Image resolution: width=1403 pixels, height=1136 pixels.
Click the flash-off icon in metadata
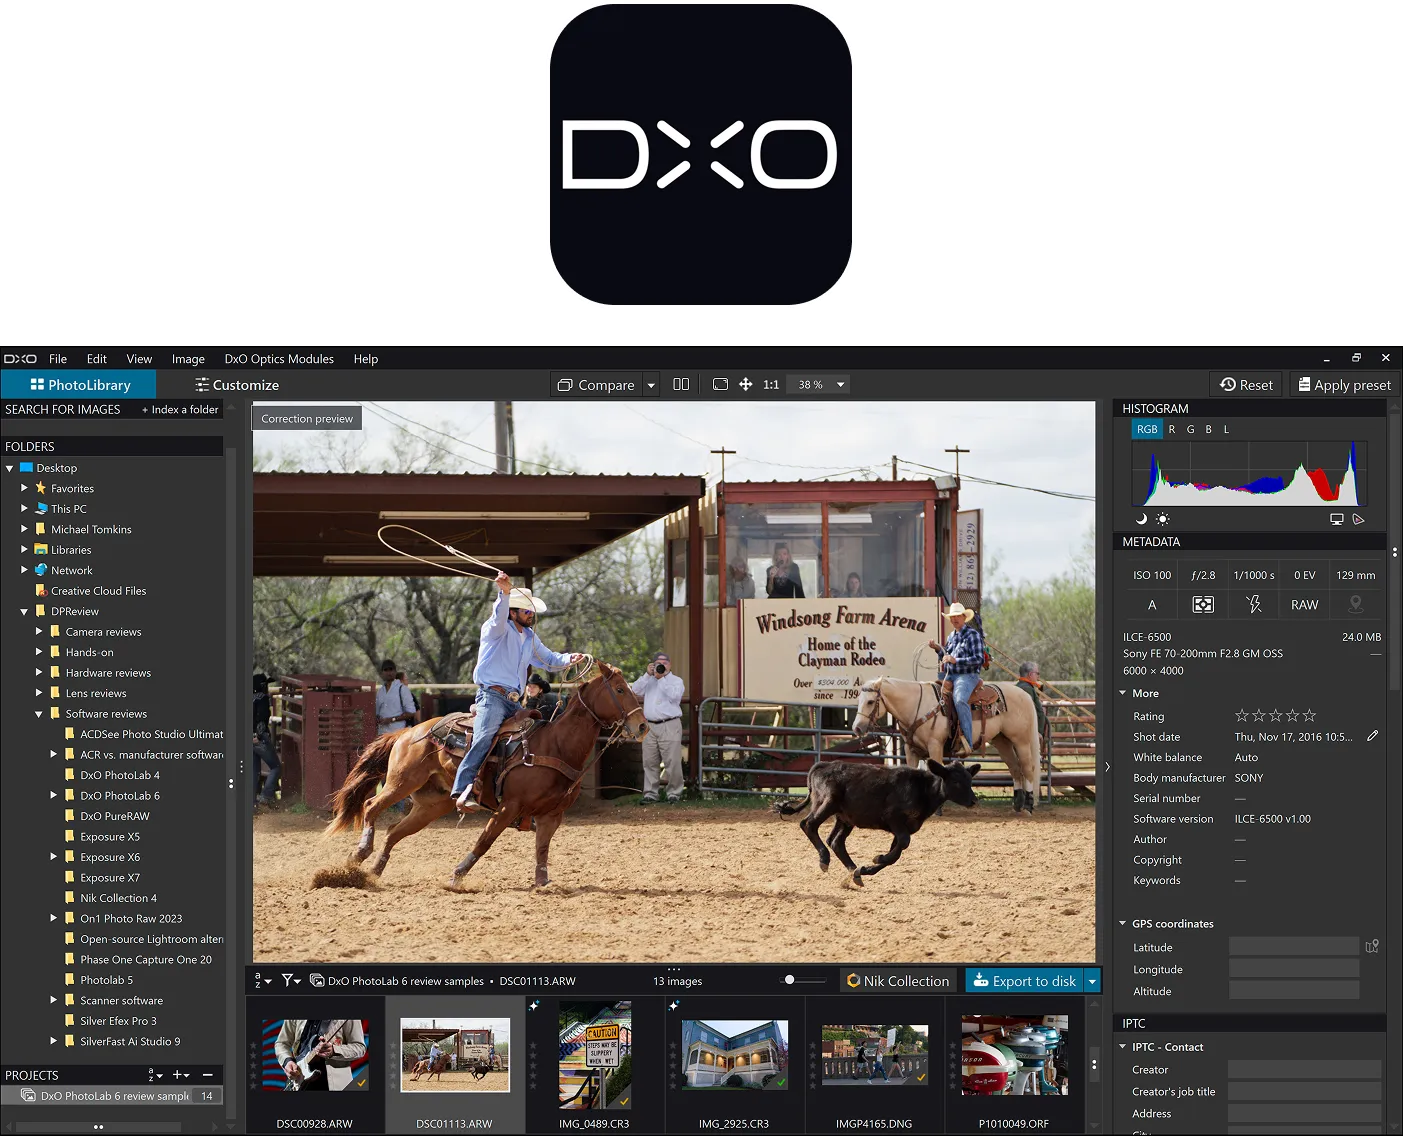pos(1254,604)
